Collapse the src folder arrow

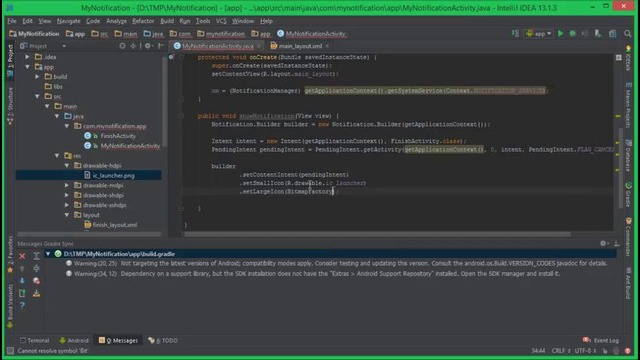(x=37, y=96)
